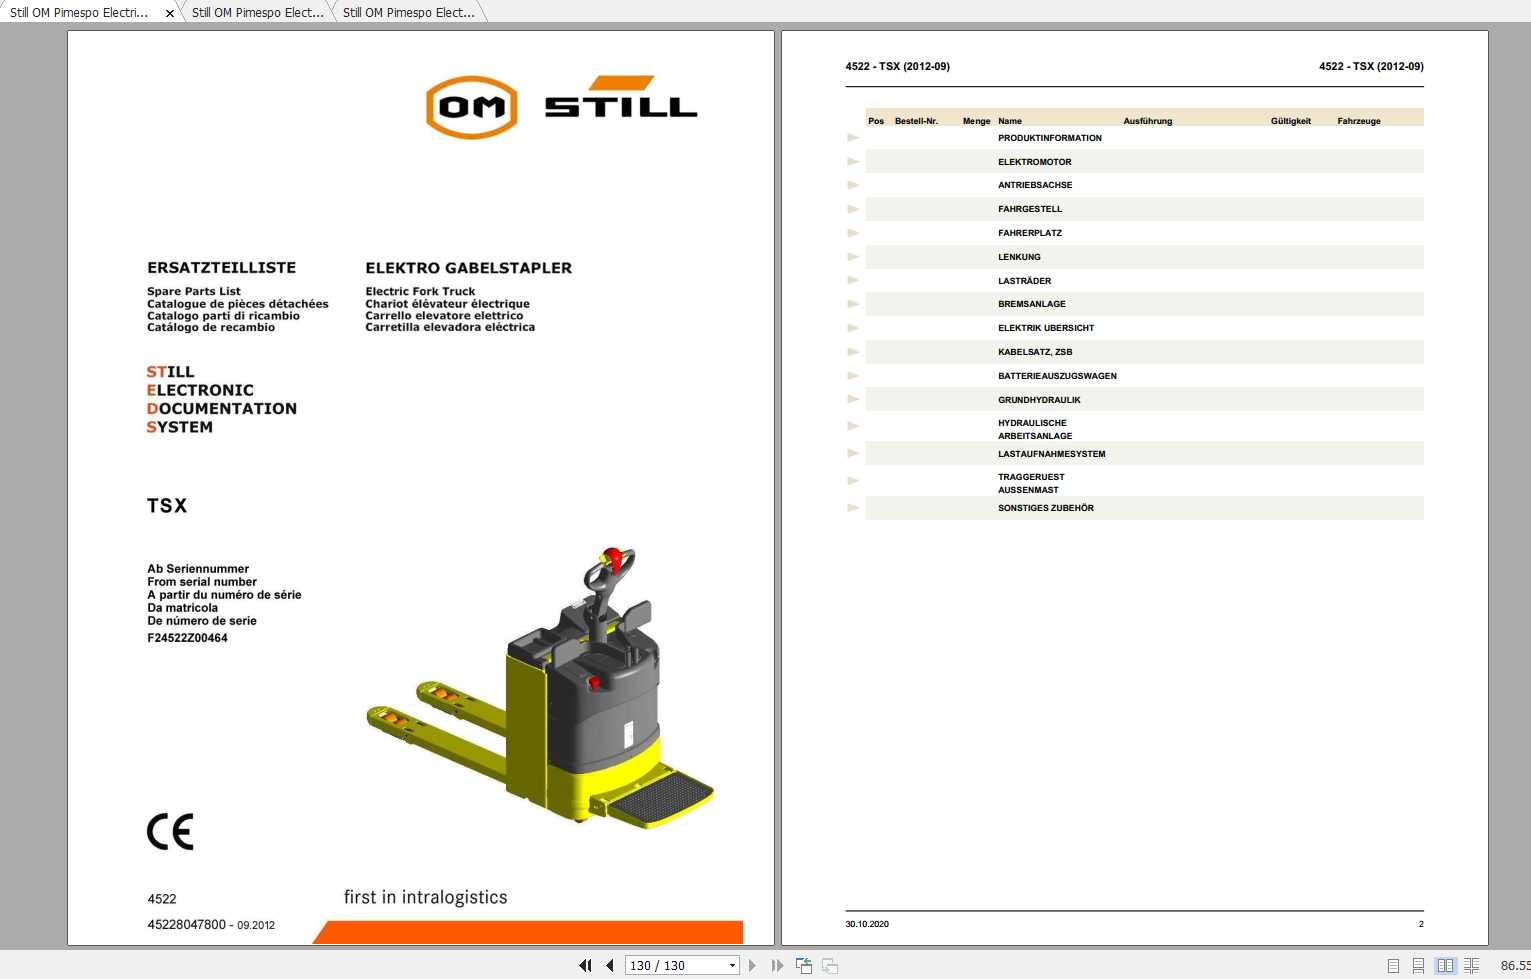
Task: Click the ERSATZTEILLISTE heading
Action: 221,268
